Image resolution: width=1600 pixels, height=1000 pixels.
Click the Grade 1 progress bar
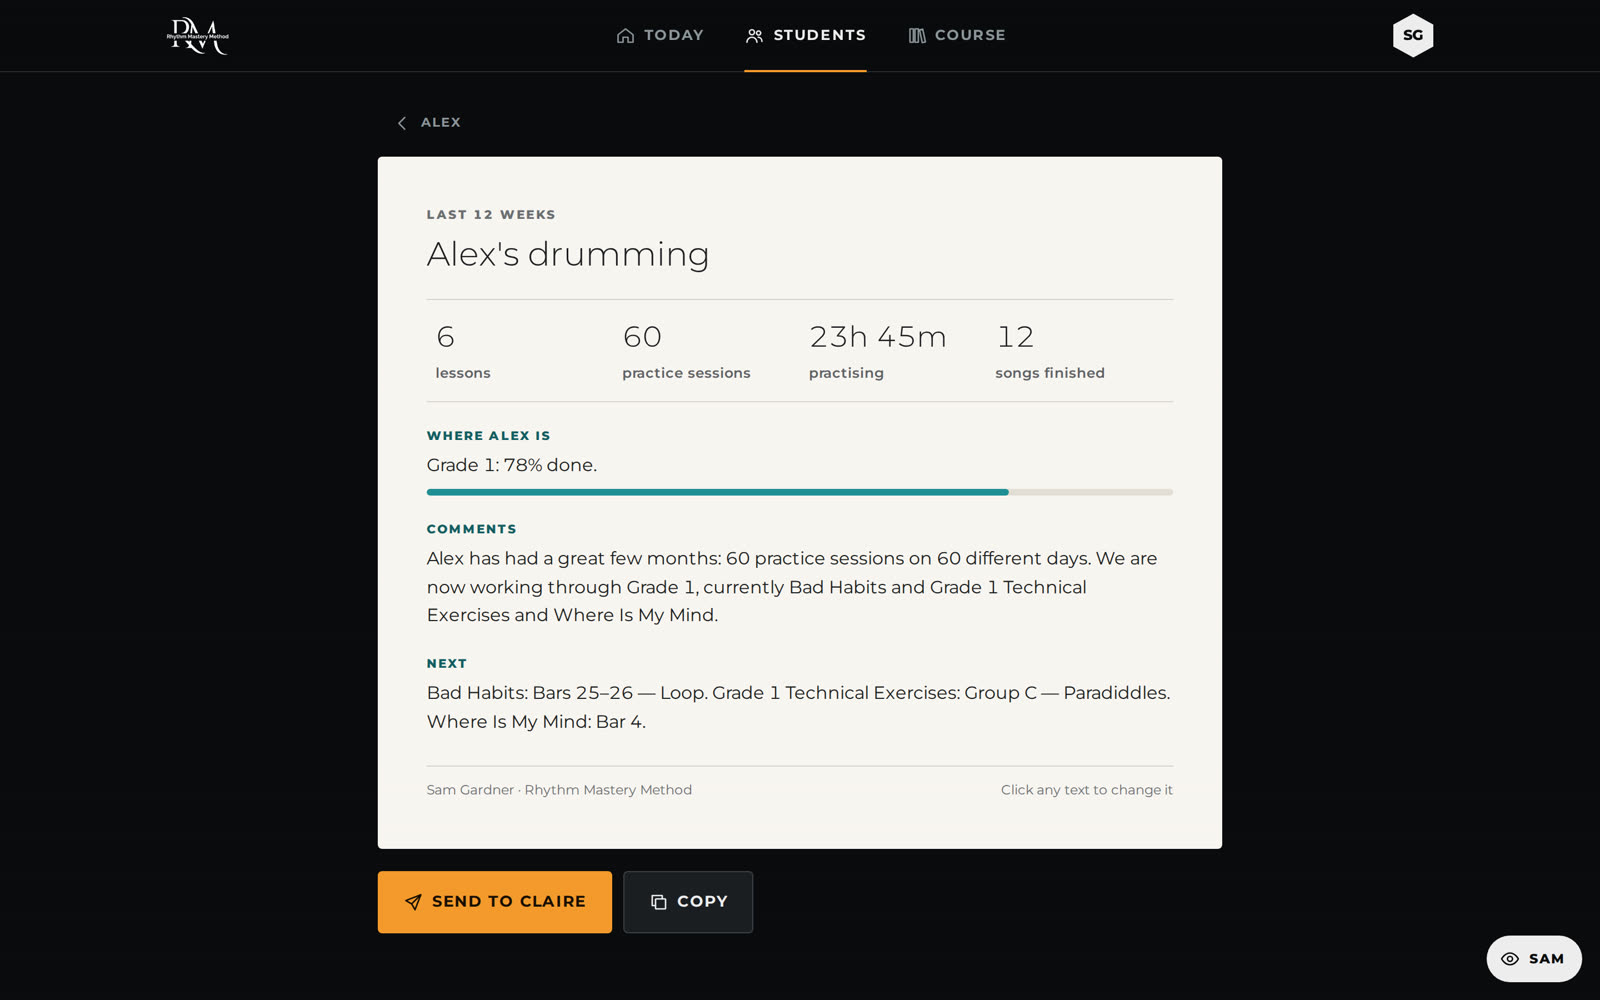click(800, 492)
